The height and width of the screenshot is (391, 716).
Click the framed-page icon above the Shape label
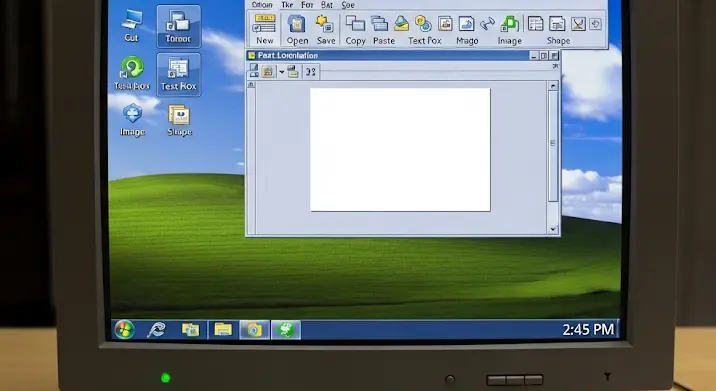[557, 24]
